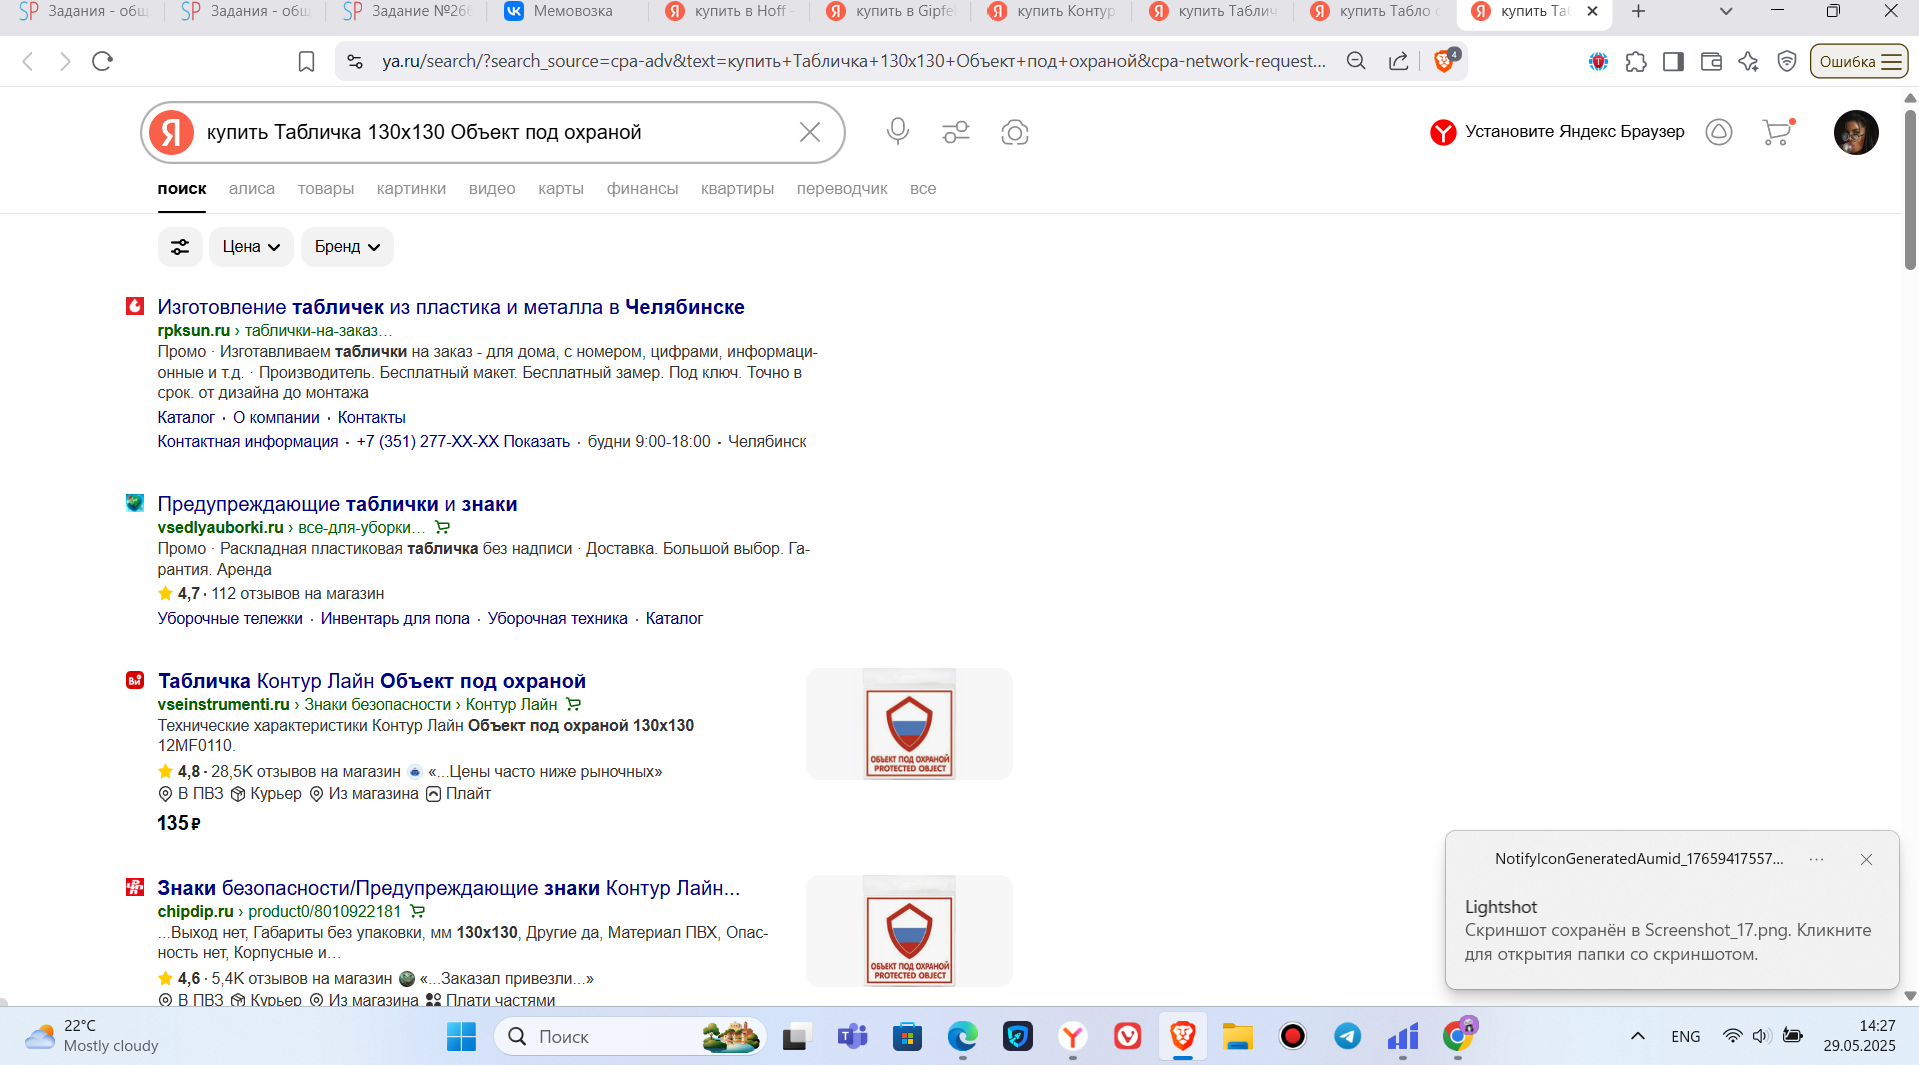Click the search query input field
1919x1065 pixels.
495,132
